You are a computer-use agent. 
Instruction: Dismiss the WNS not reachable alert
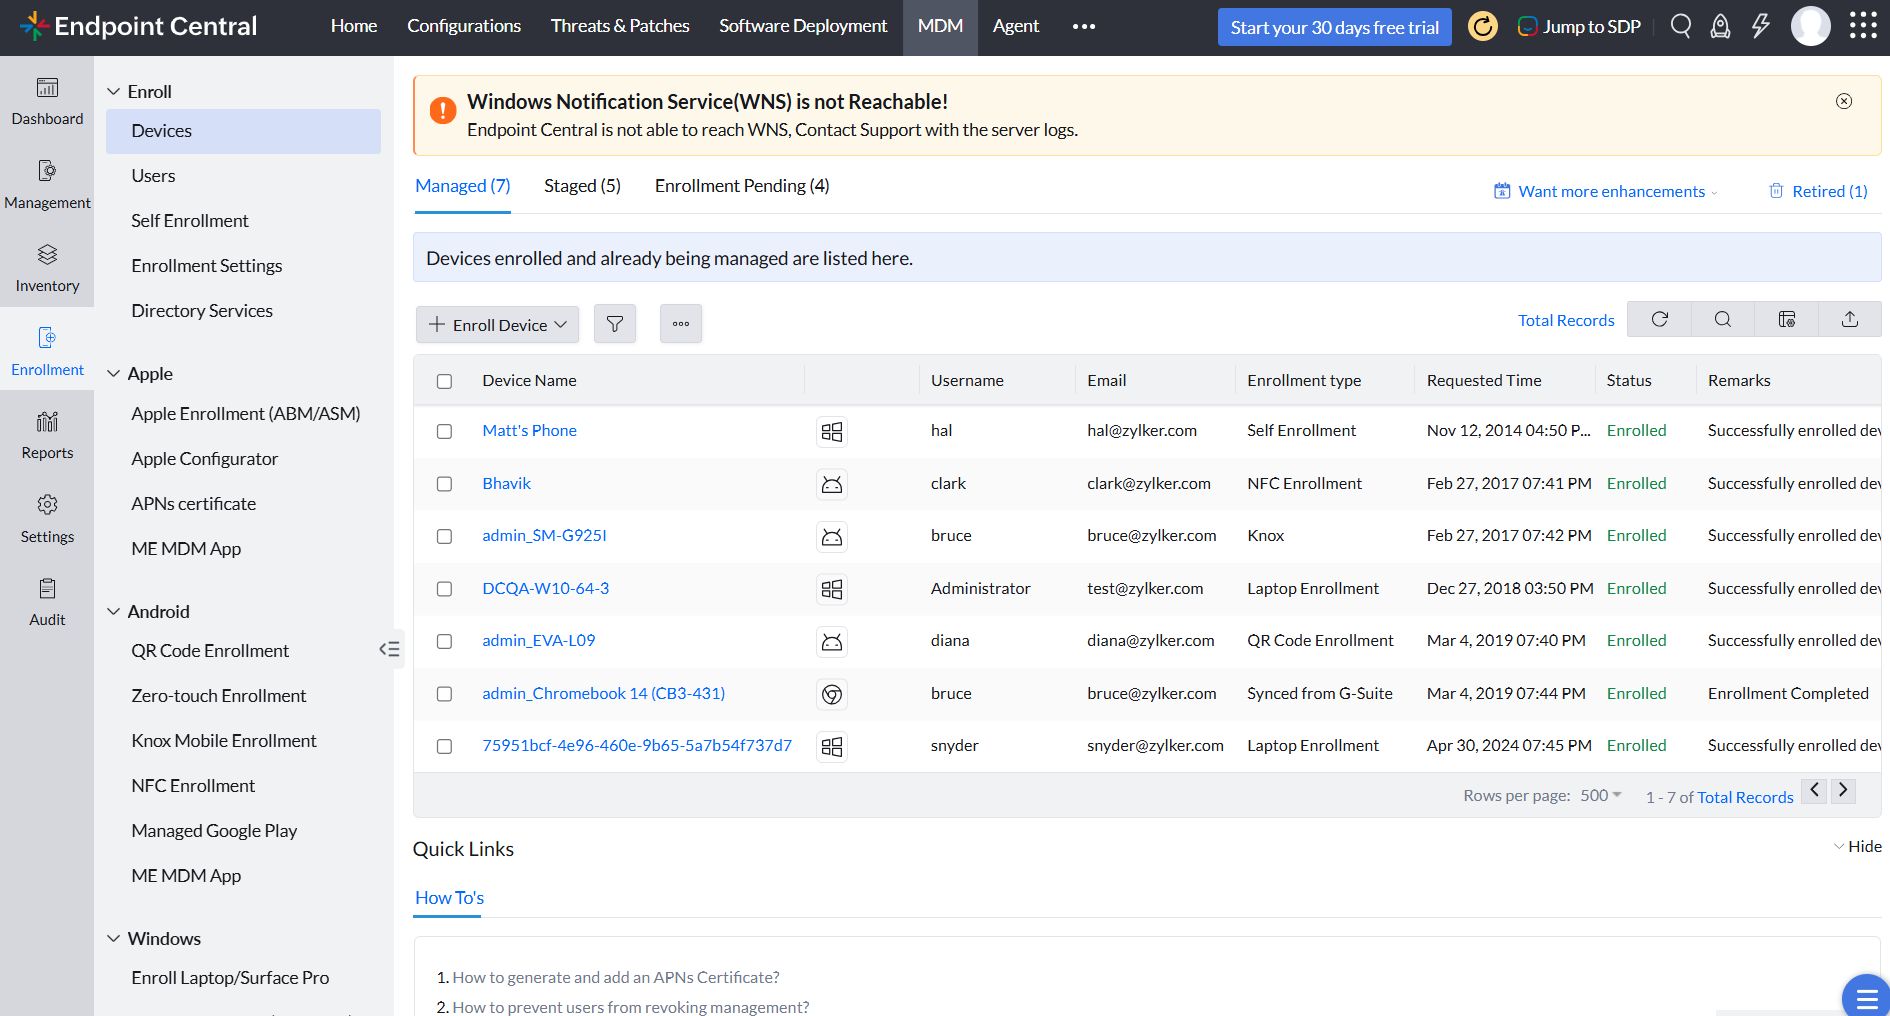[x=1844, y=101]
